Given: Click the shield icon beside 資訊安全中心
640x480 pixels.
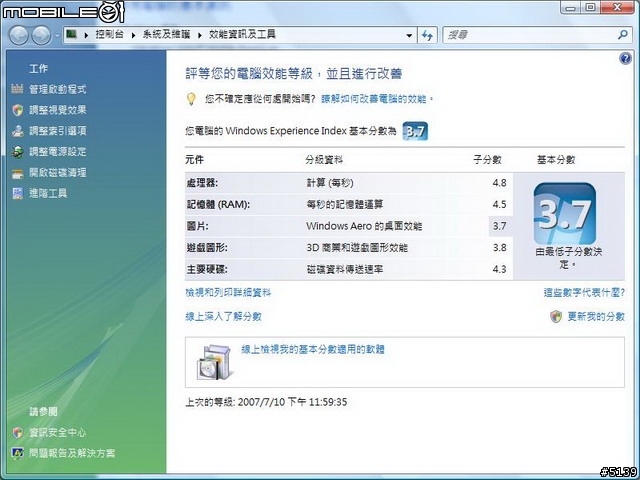Looking at the screenshot, I should click(18, 433).
